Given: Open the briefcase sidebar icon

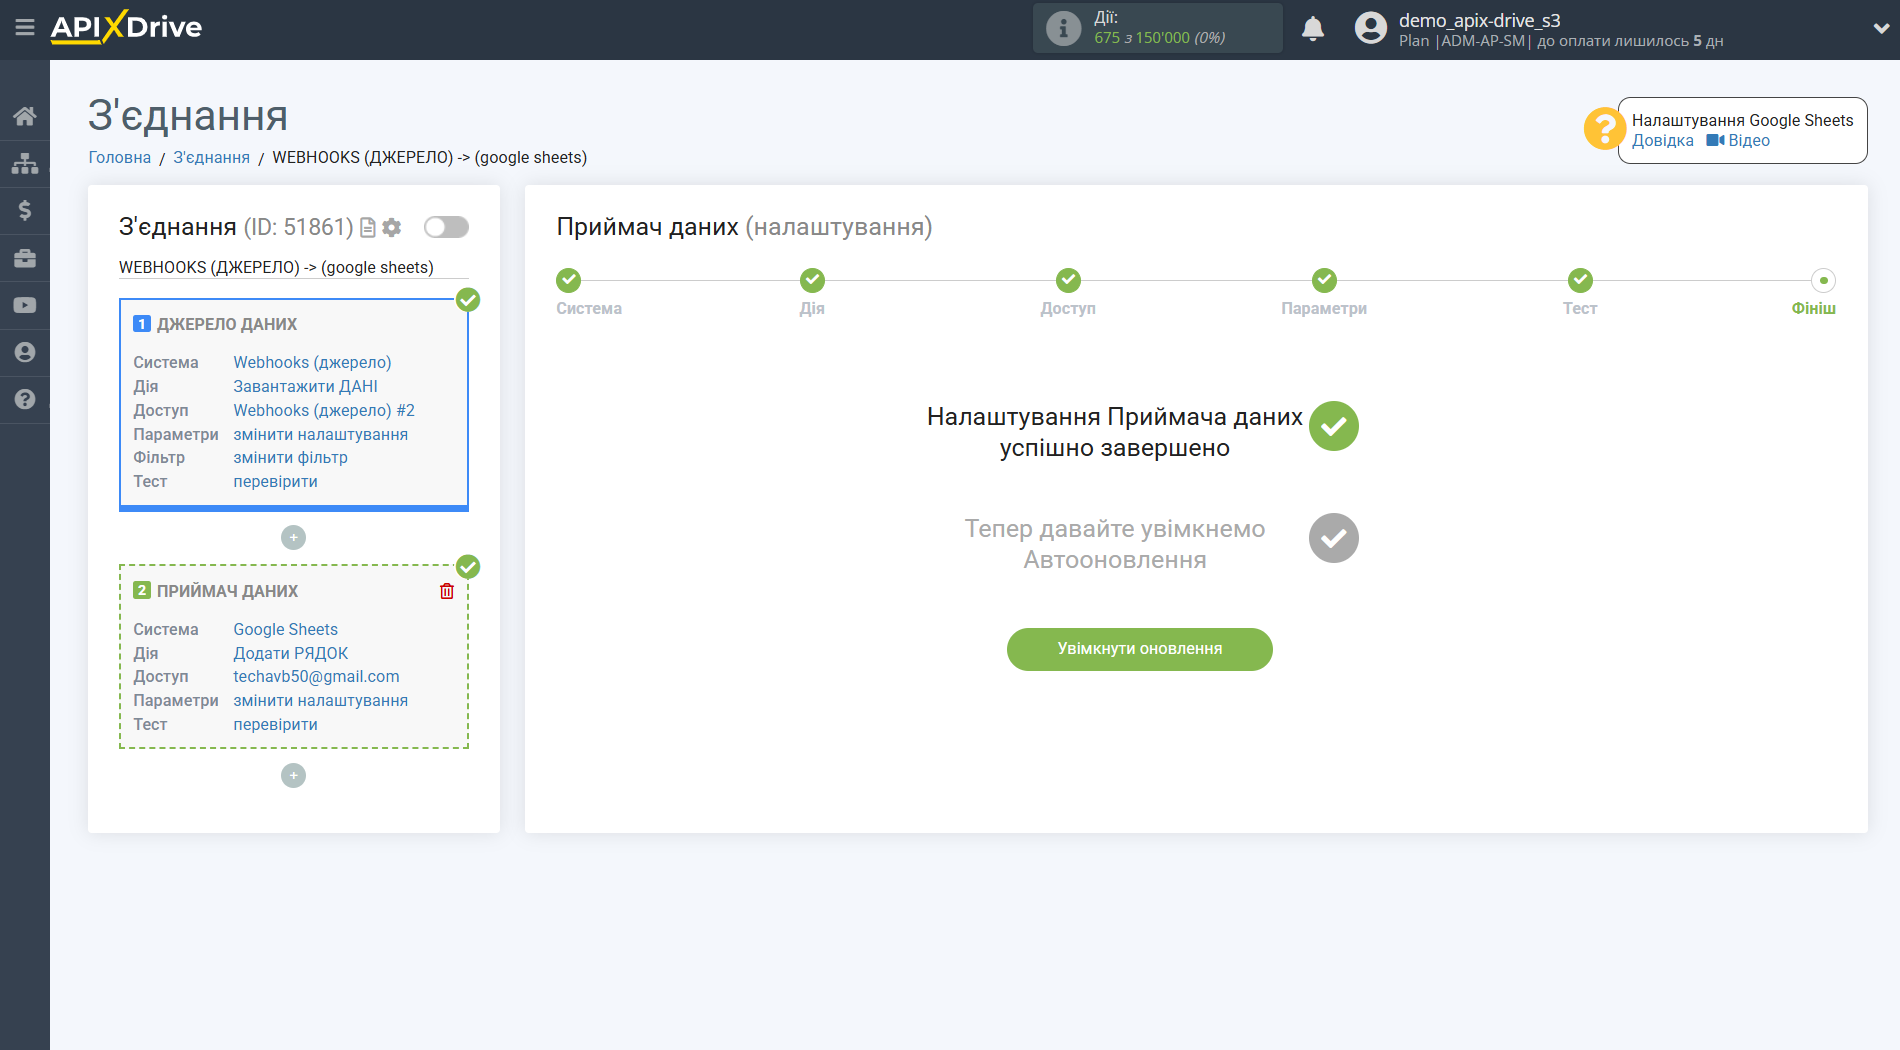Looking at the screenshot, I should point(25,258).
